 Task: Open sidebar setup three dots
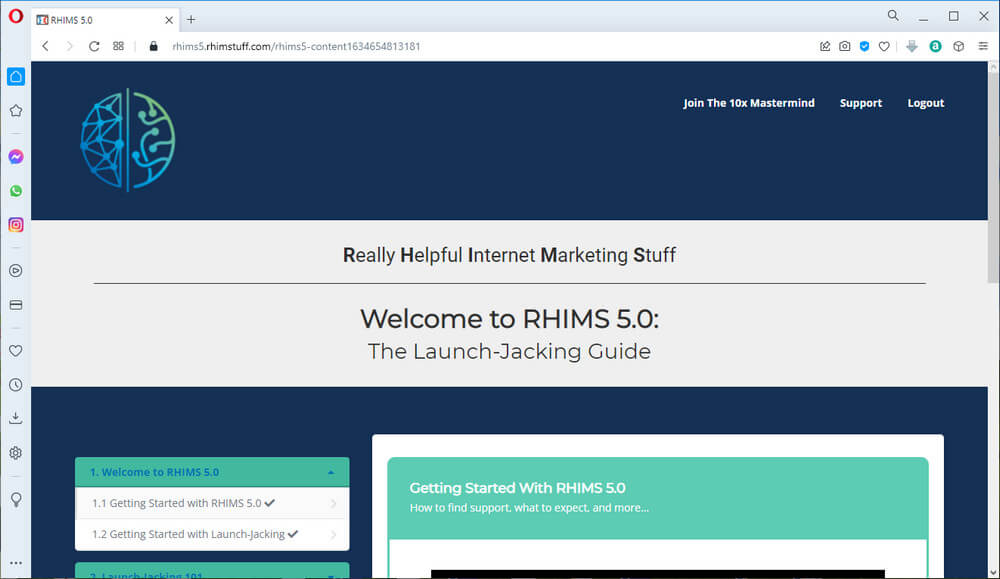(x=16, y=563)
